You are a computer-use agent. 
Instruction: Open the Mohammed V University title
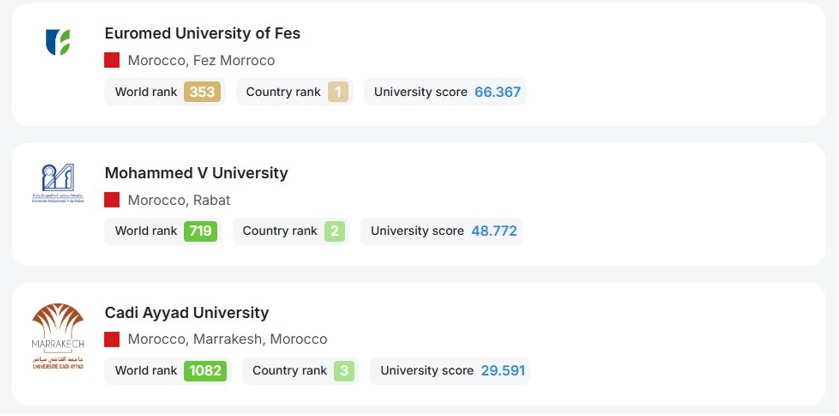click(196, 173)
